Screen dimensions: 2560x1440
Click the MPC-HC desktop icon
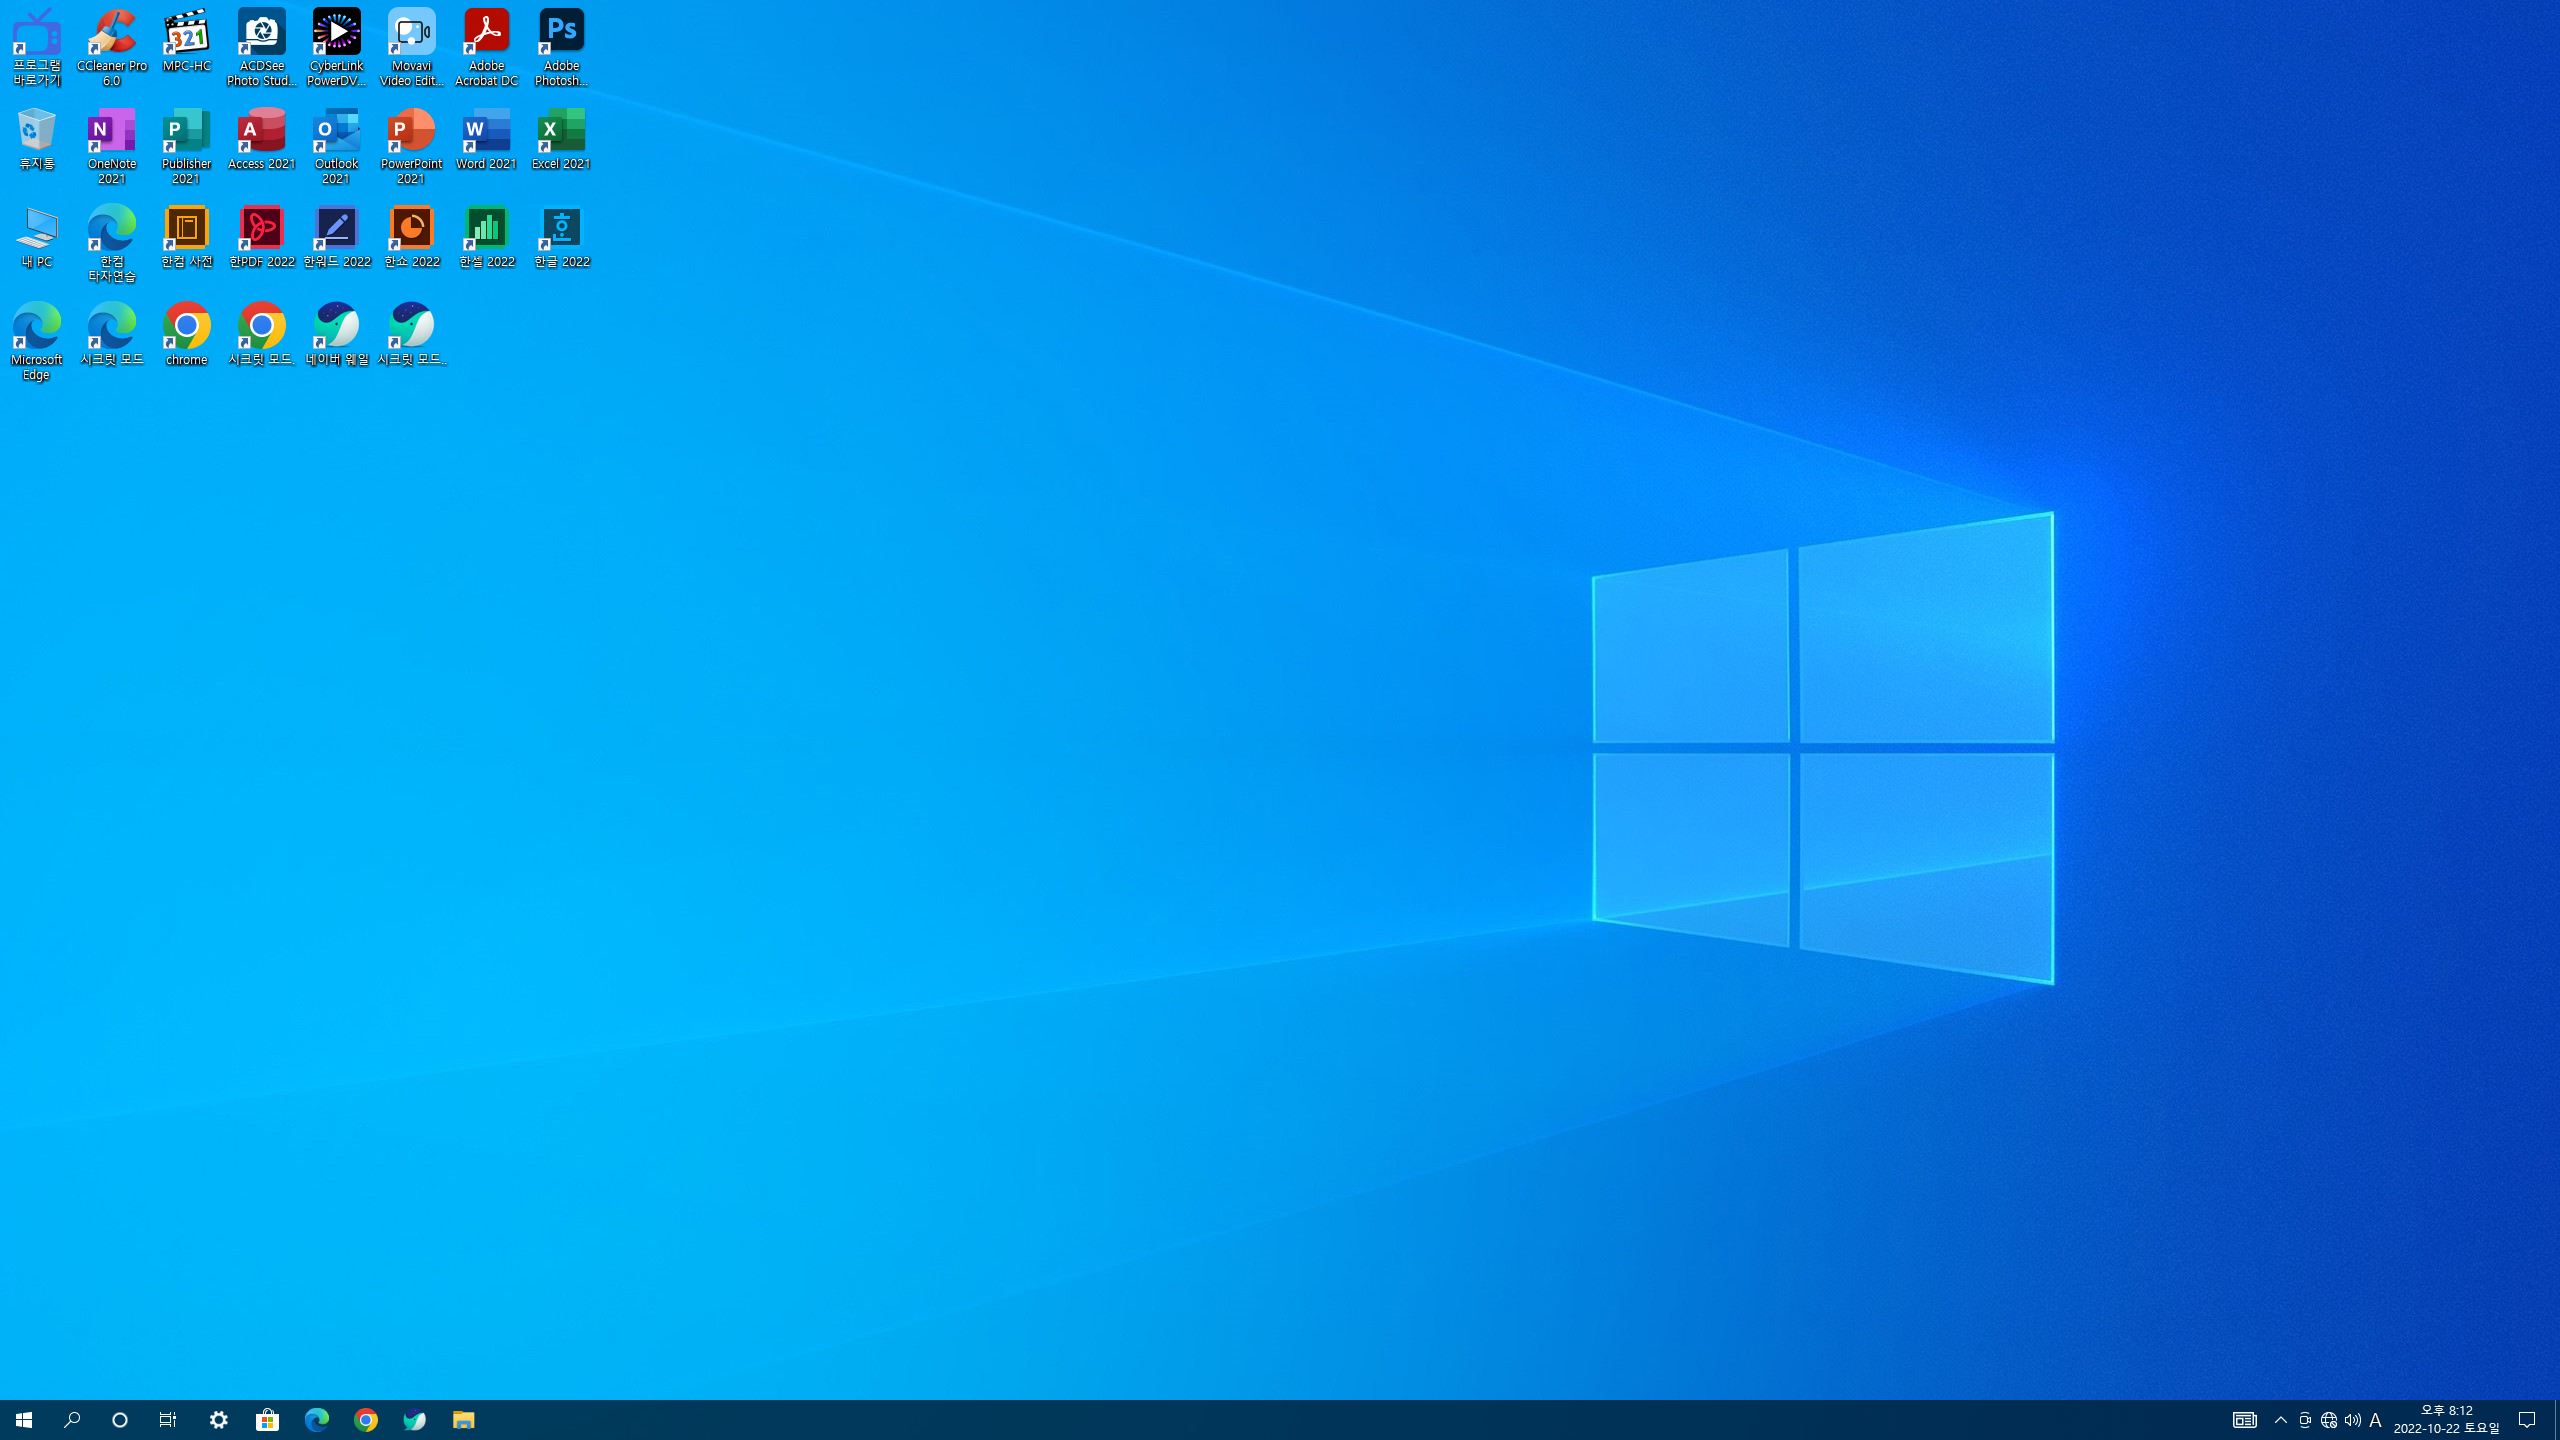[x=186, y=42]
